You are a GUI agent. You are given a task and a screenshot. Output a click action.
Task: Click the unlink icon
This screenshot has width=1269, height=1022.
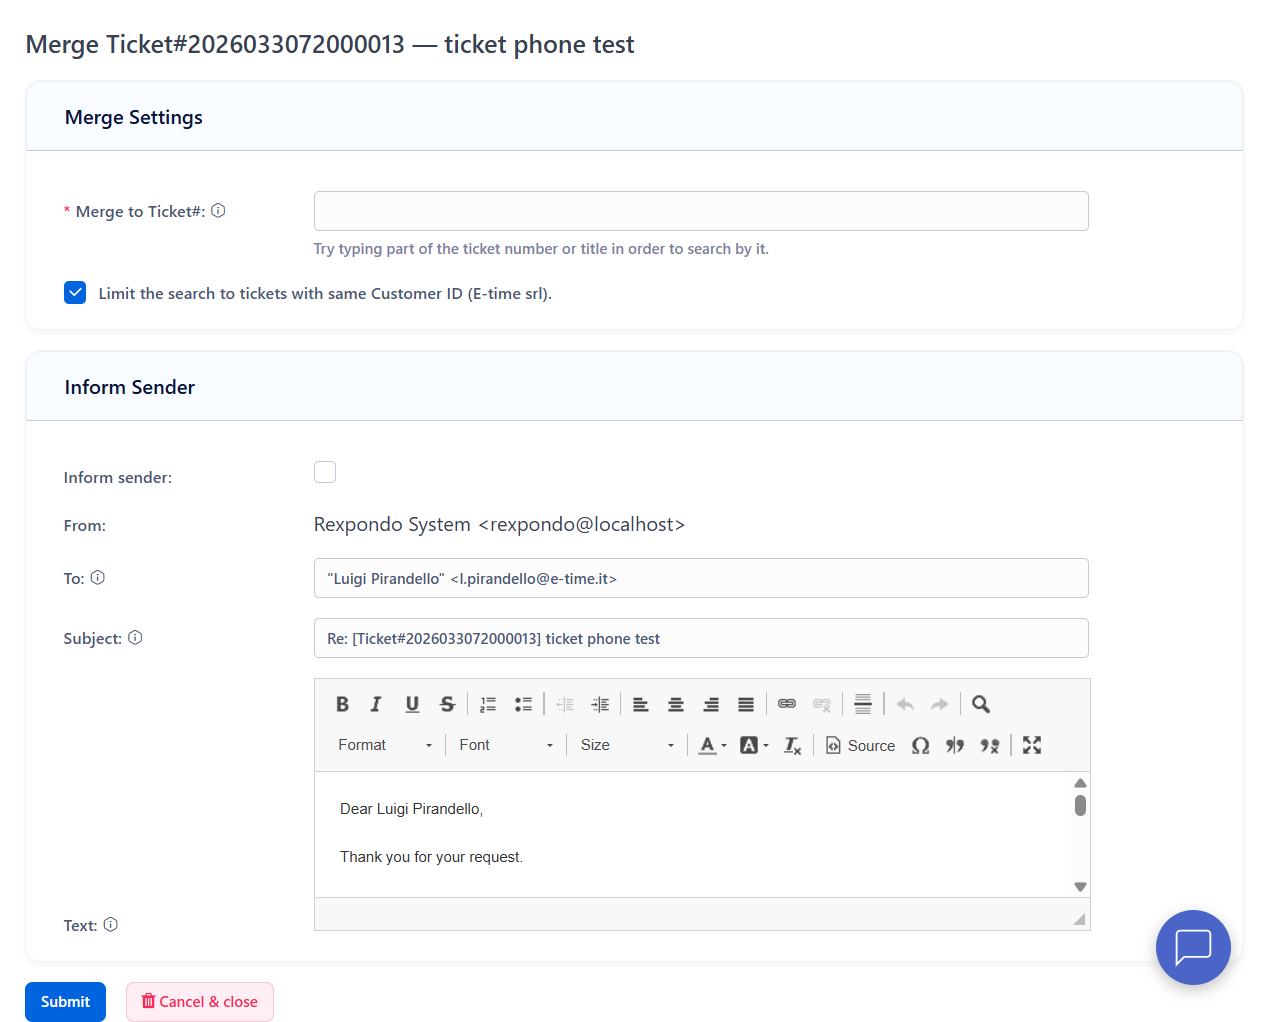point(822,704)
